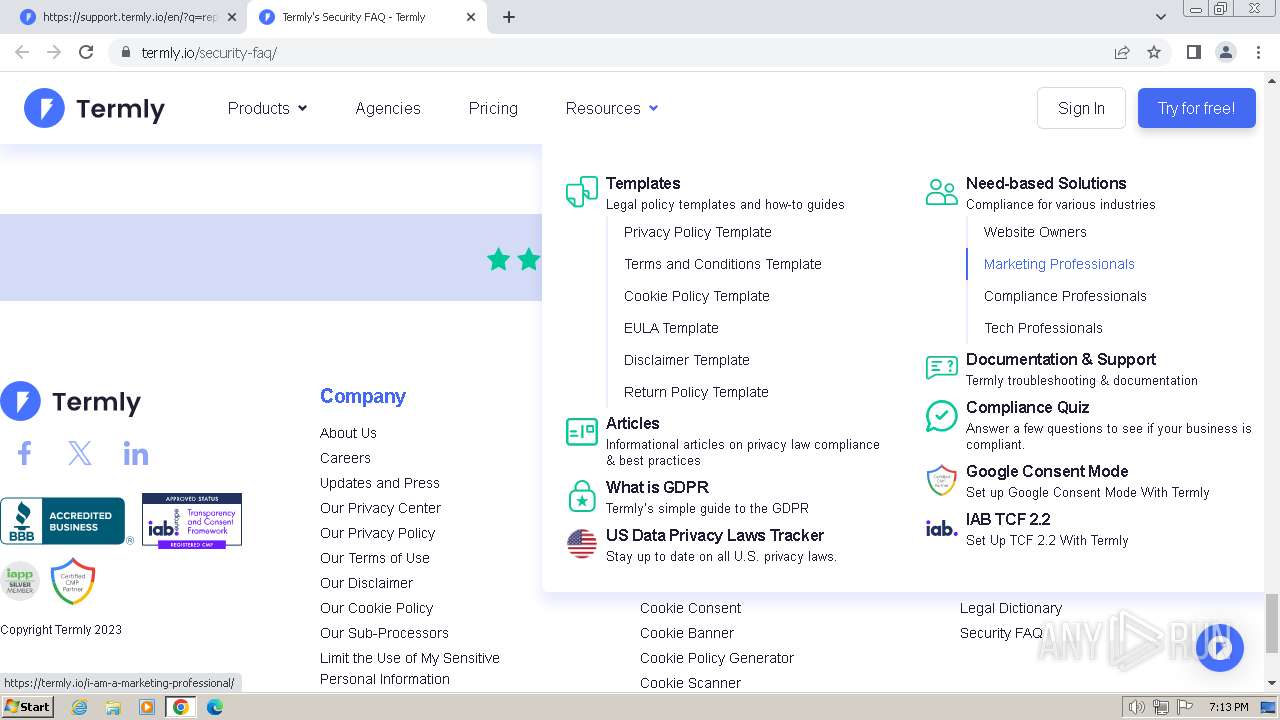Open the Cookie Policy Generator footer link
Screen dimensions: 1280x720
(717, 658)
